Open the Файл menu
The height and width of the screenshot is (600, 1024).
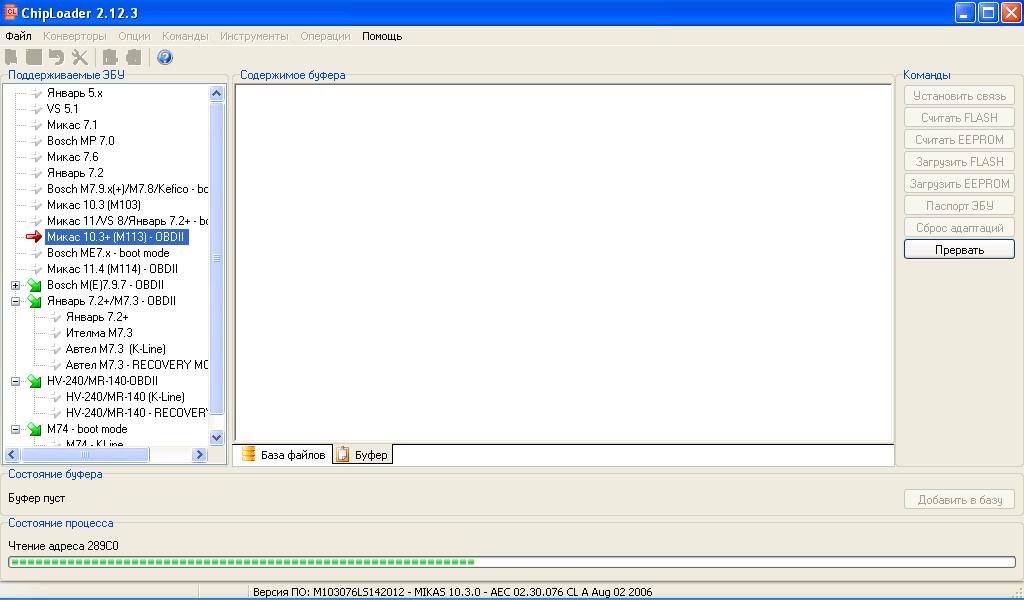pyautogui.click(x=18, y=36)
